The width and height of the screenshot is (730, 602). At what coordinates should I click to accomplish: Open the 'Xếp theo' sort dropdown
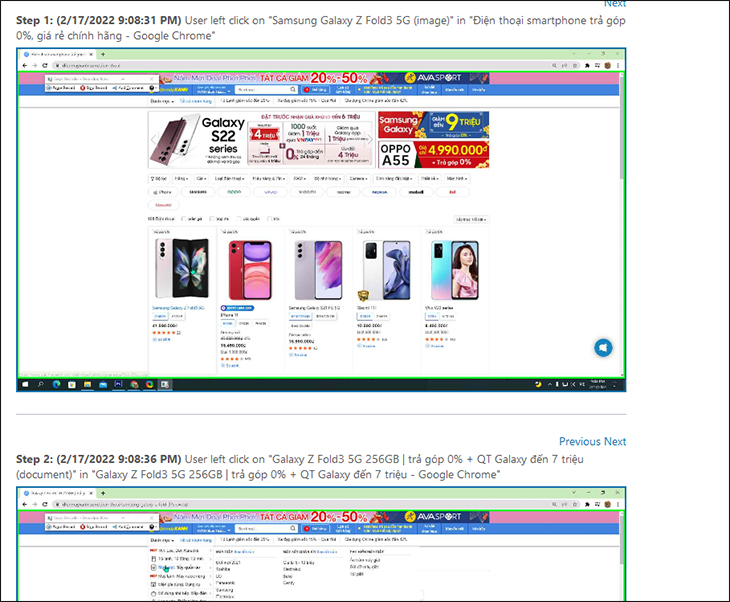coord(471,219)
